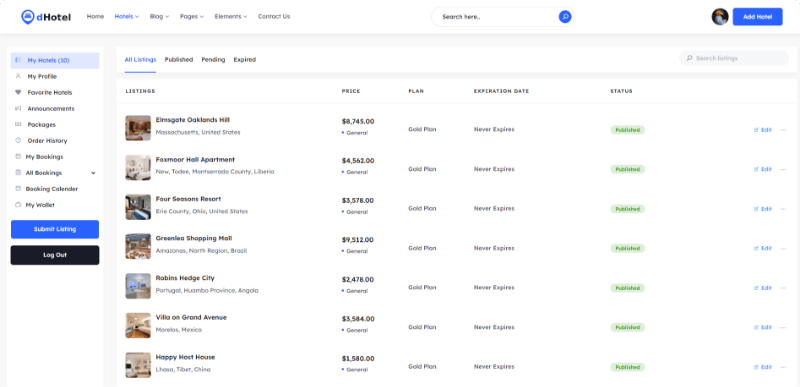This screenshot has height=387, width=800.
Task: Click the $9,512.00 price value
Action: click(358, 240)
